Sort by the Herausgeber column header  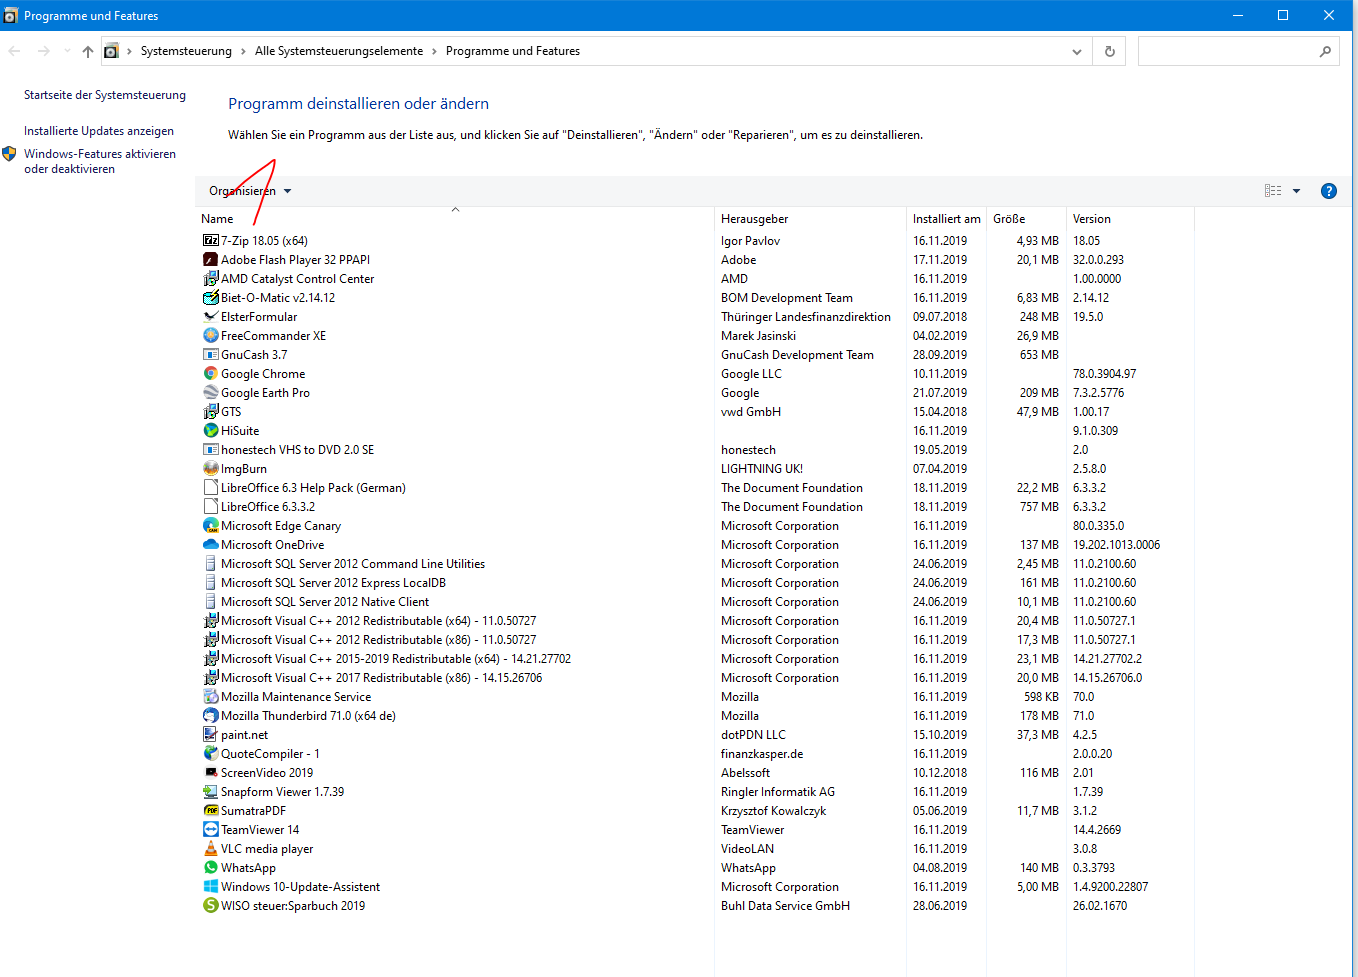coord(754,219)
